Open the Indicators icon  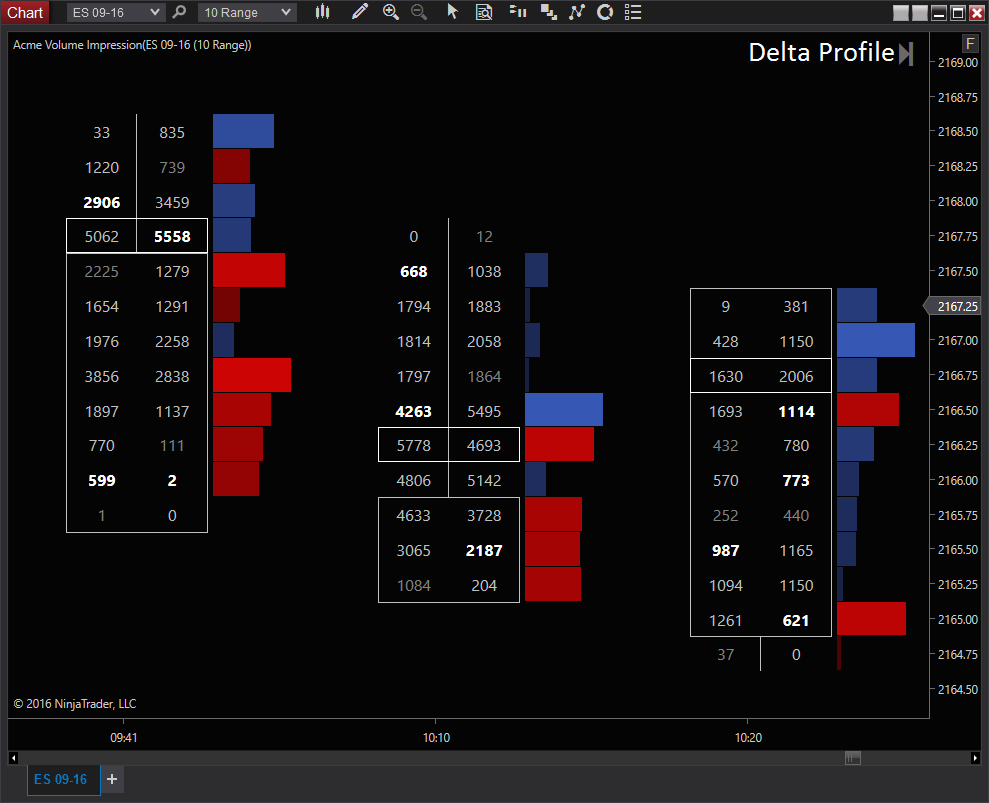click(x=576, y=12)
